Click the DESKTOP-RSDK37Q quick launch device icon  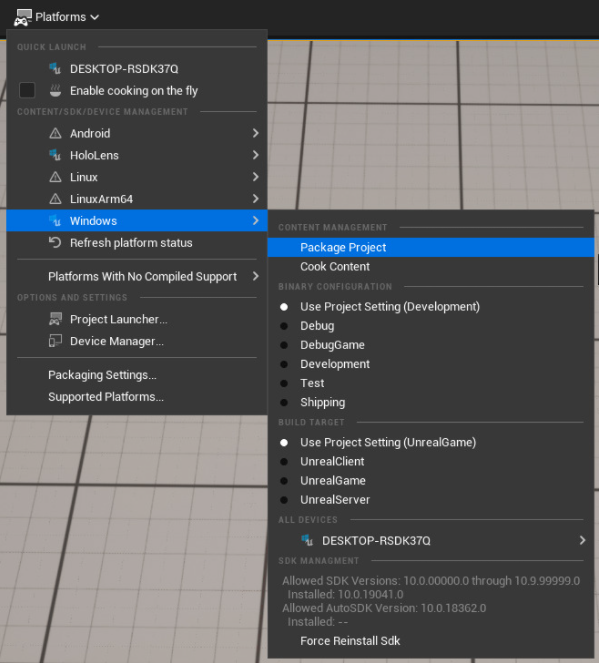tap(55, 68)
